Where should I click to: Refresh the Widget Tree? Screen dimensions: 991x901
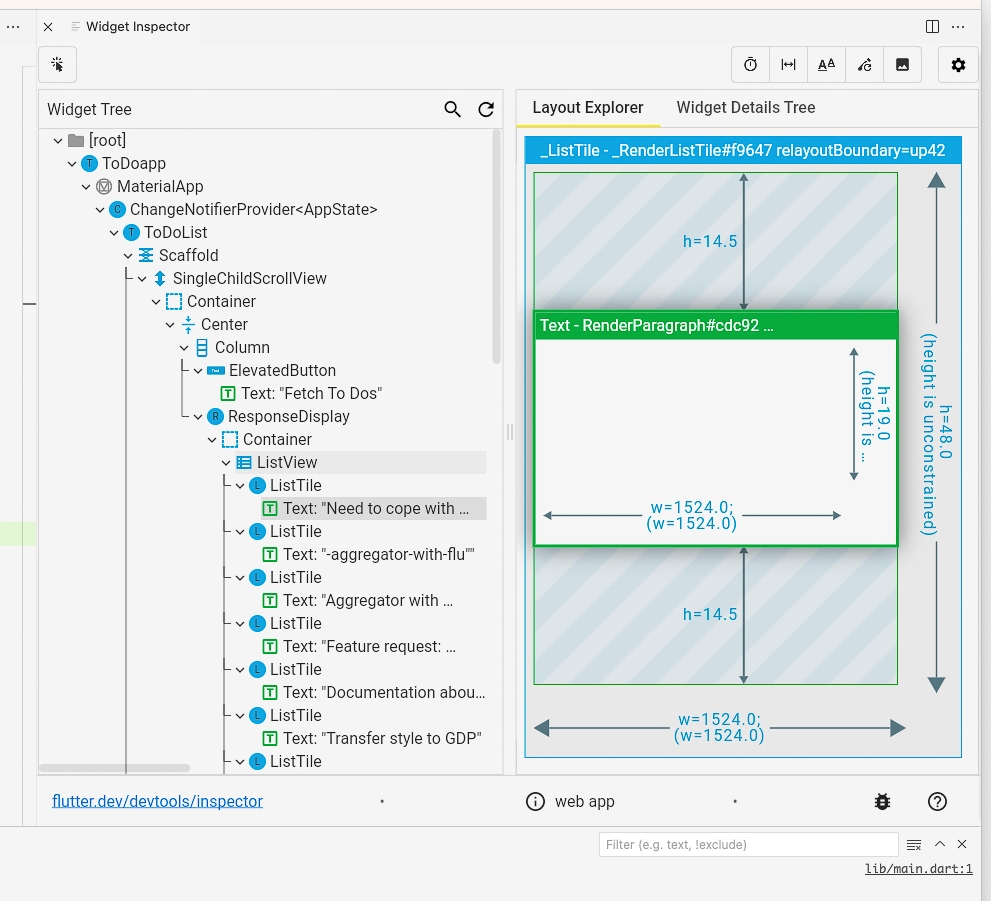pos(486,109)
